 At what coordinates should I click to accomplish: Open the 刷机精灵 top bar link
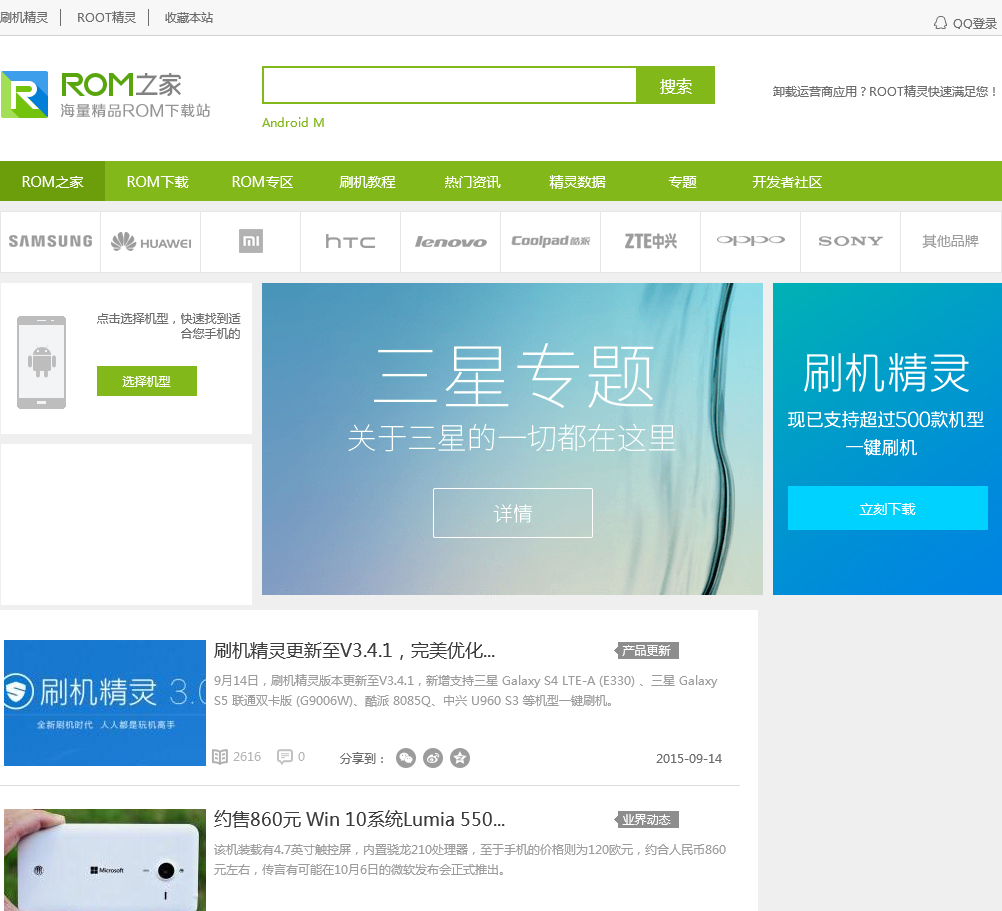[24, 17]
